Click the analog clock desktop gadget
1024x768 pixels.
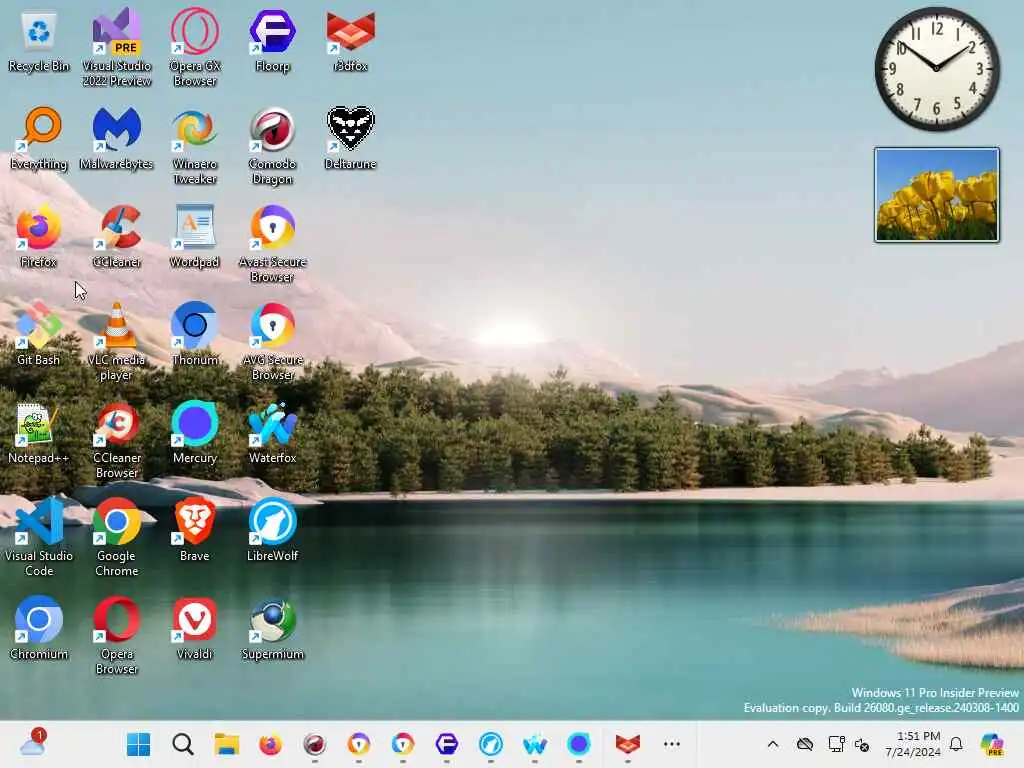[936, 68]
